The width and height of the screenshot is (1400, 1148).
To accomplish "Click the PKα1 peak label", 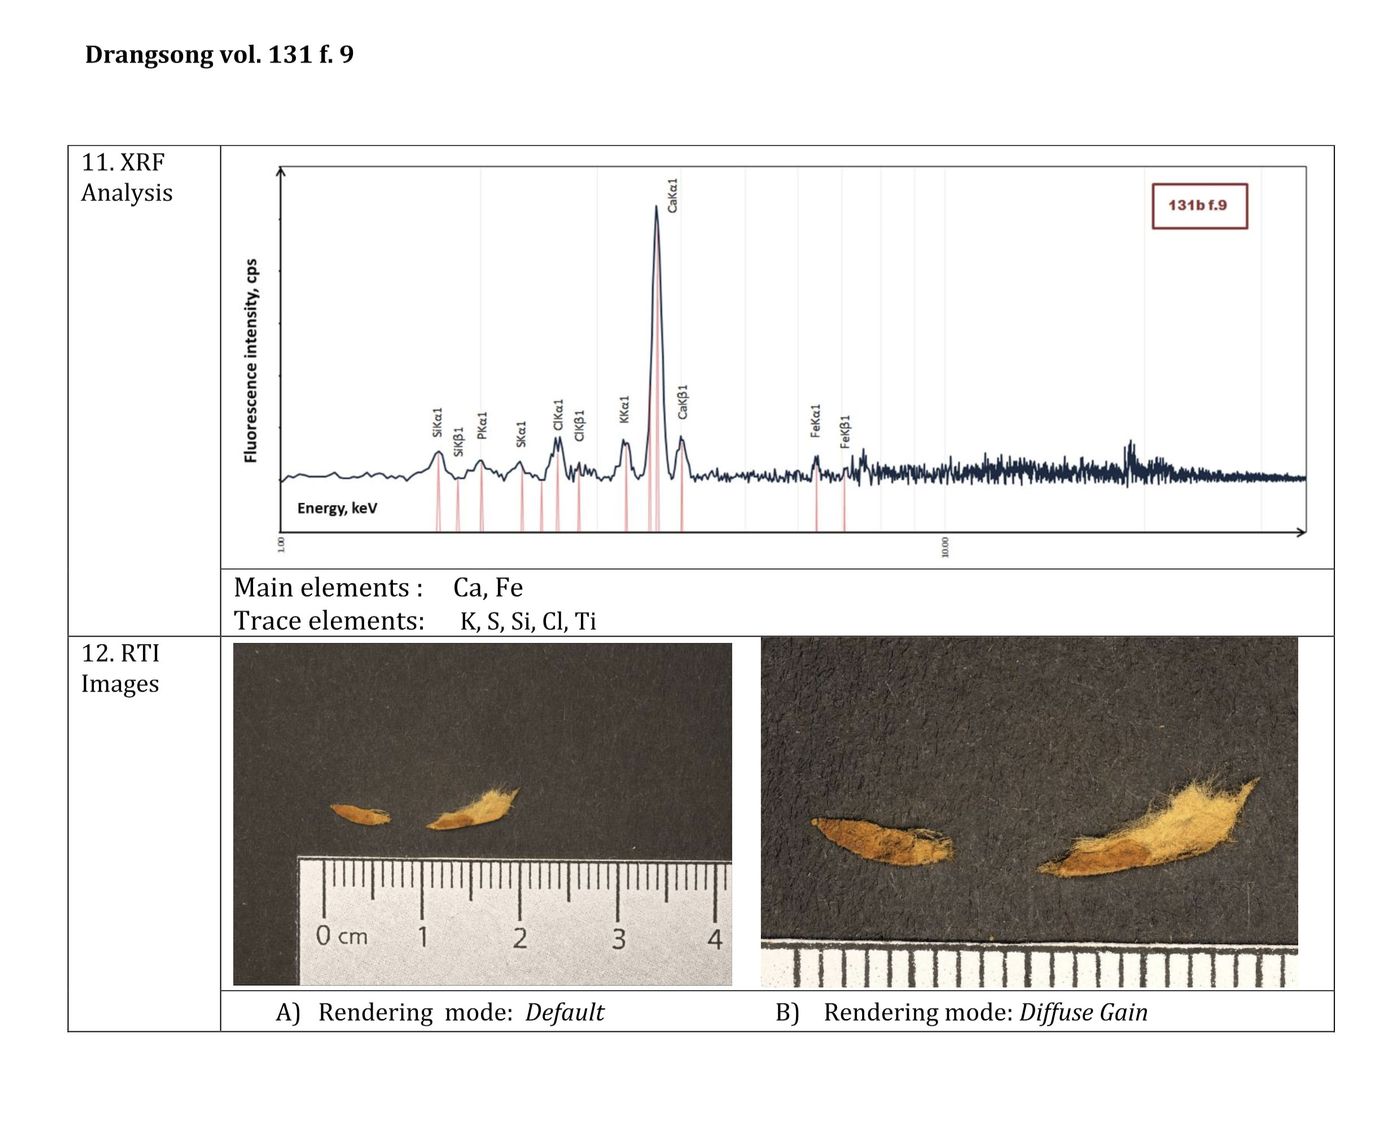I will (482, 425).
